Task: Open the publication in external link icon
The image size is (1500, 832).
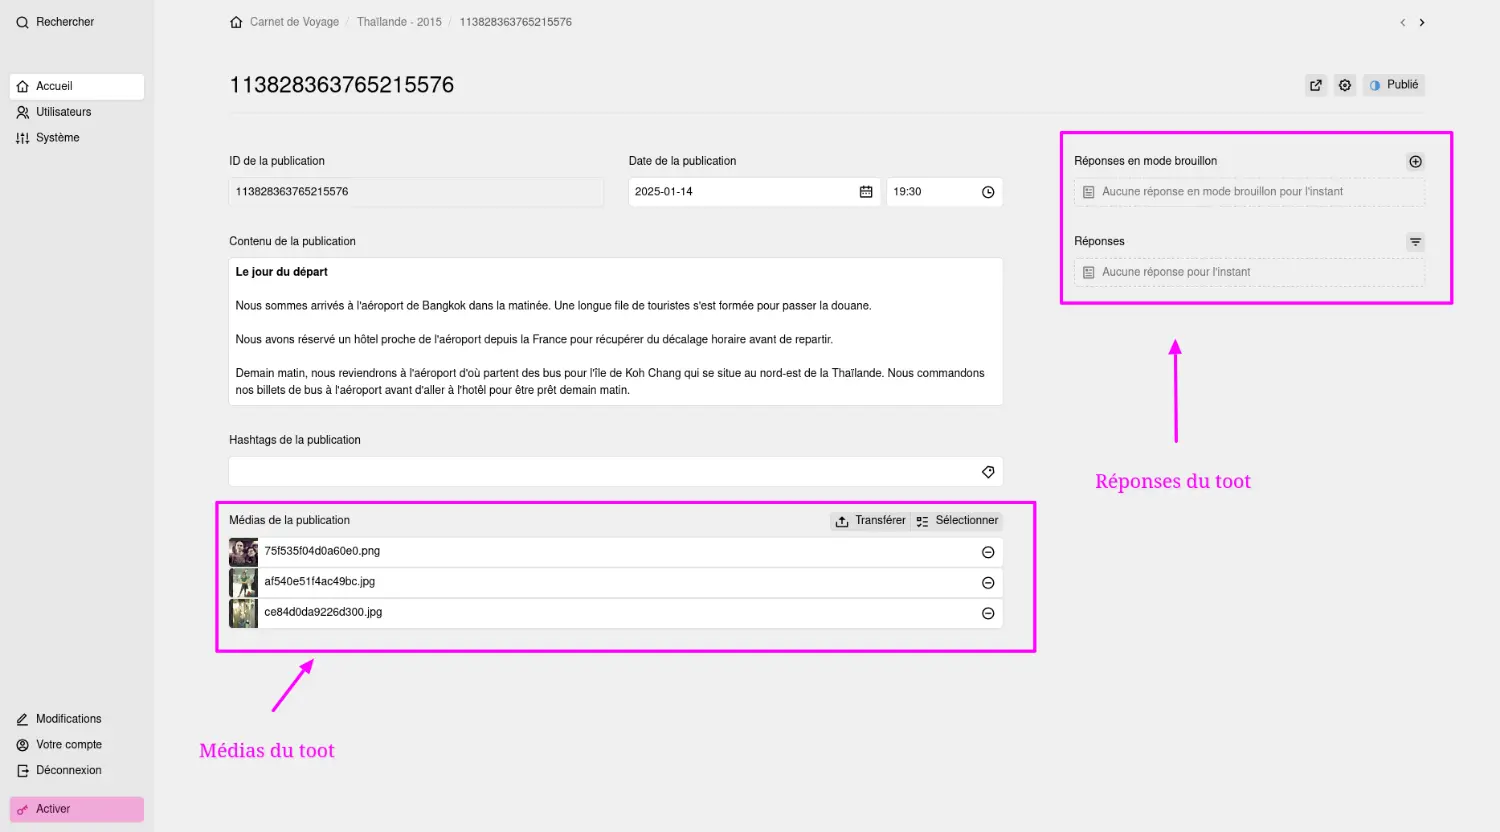Action: [1316, 85]
